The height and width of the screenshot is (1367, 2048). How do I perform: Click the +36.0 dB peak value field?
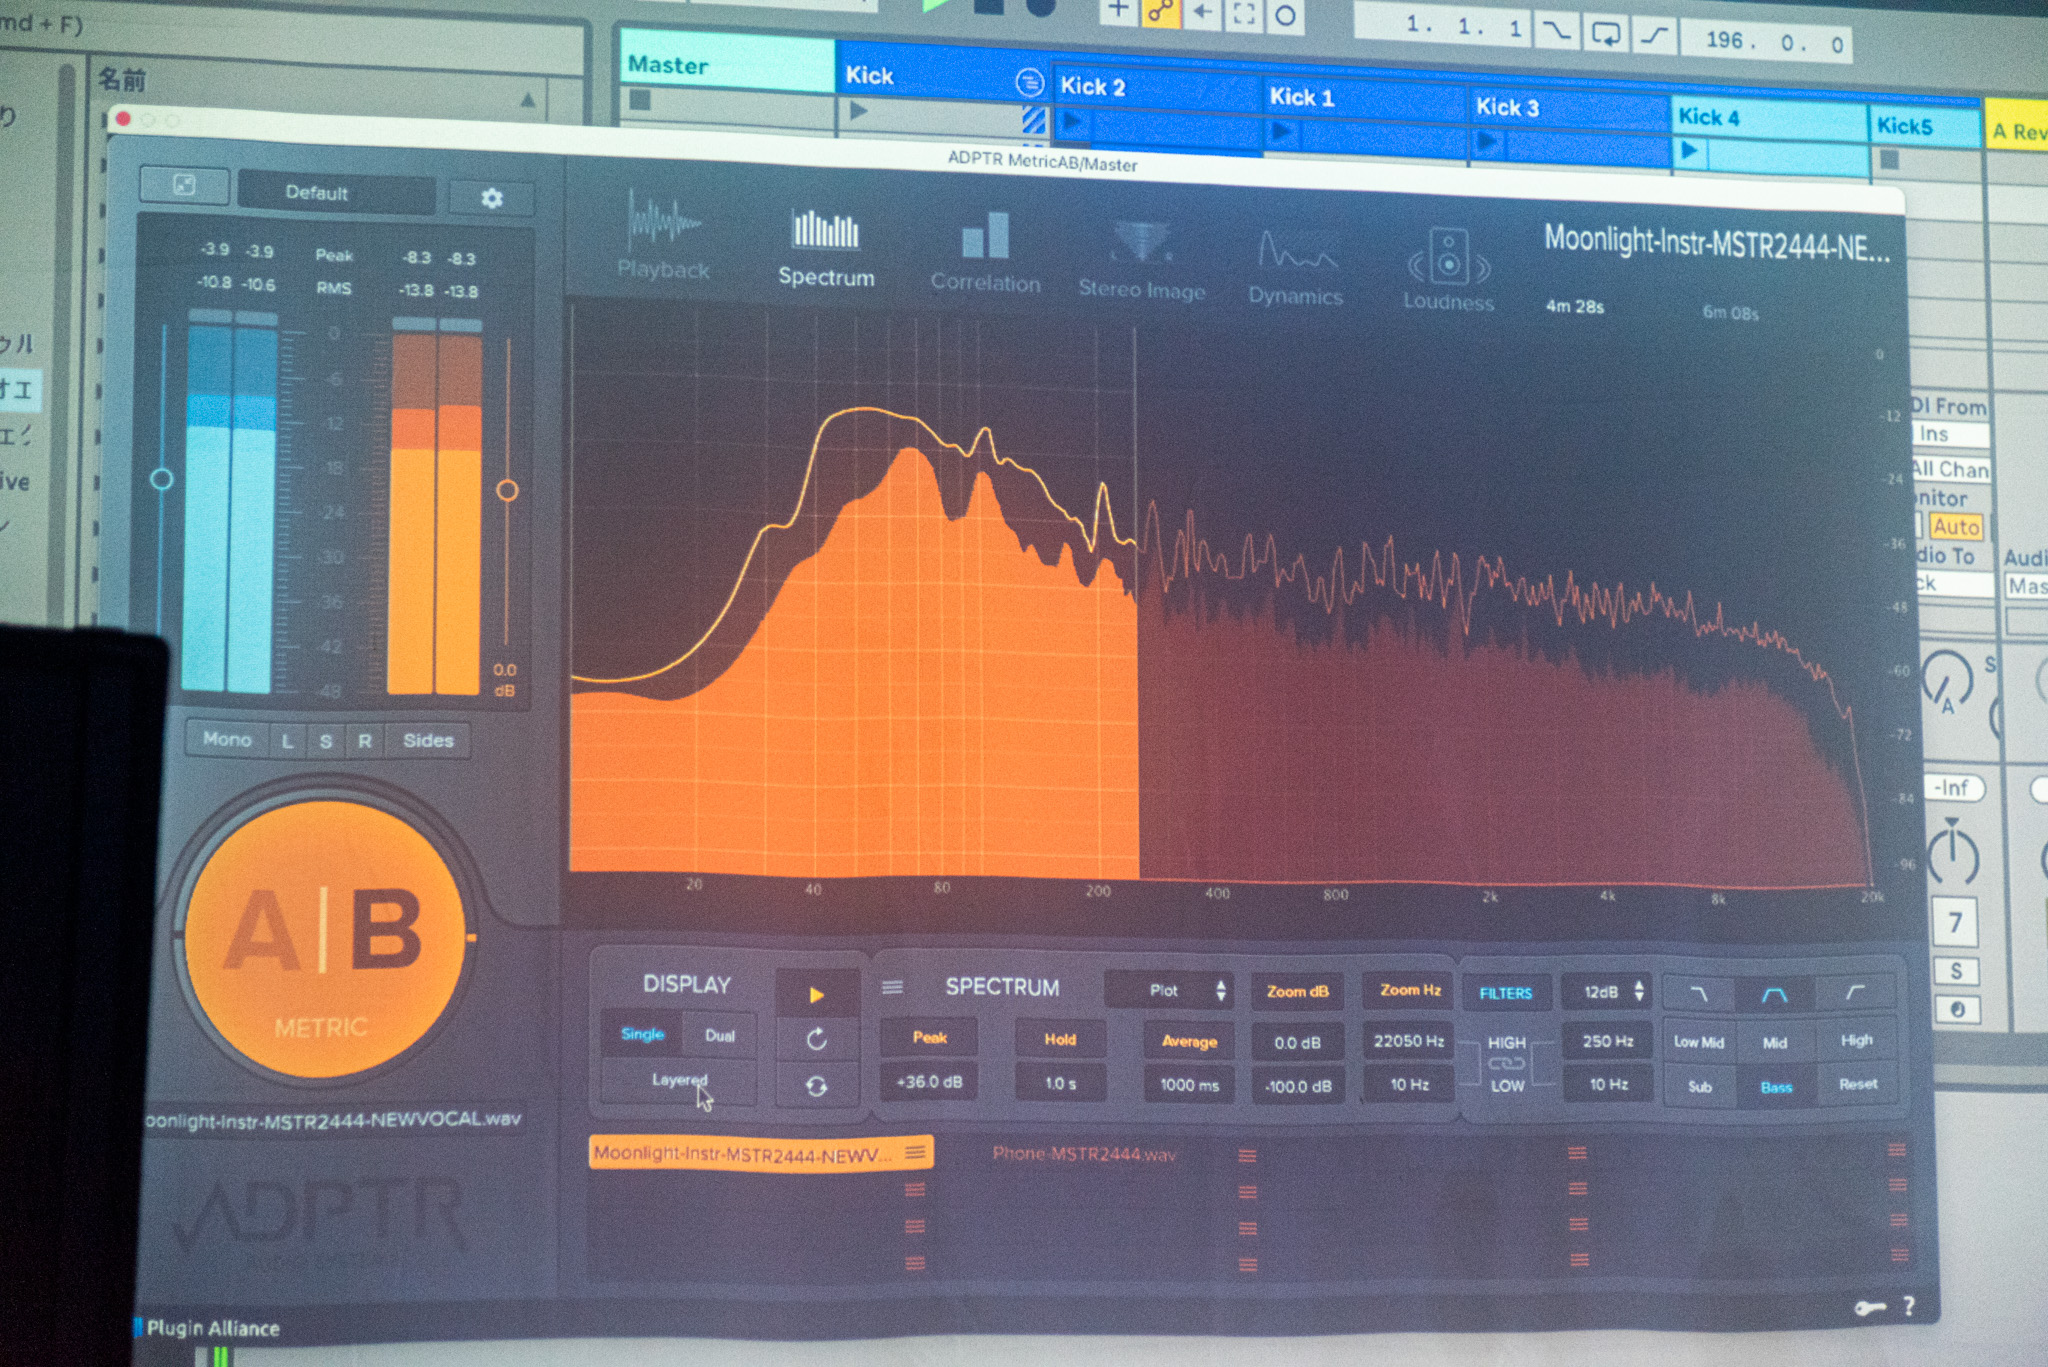(929, 1082)
